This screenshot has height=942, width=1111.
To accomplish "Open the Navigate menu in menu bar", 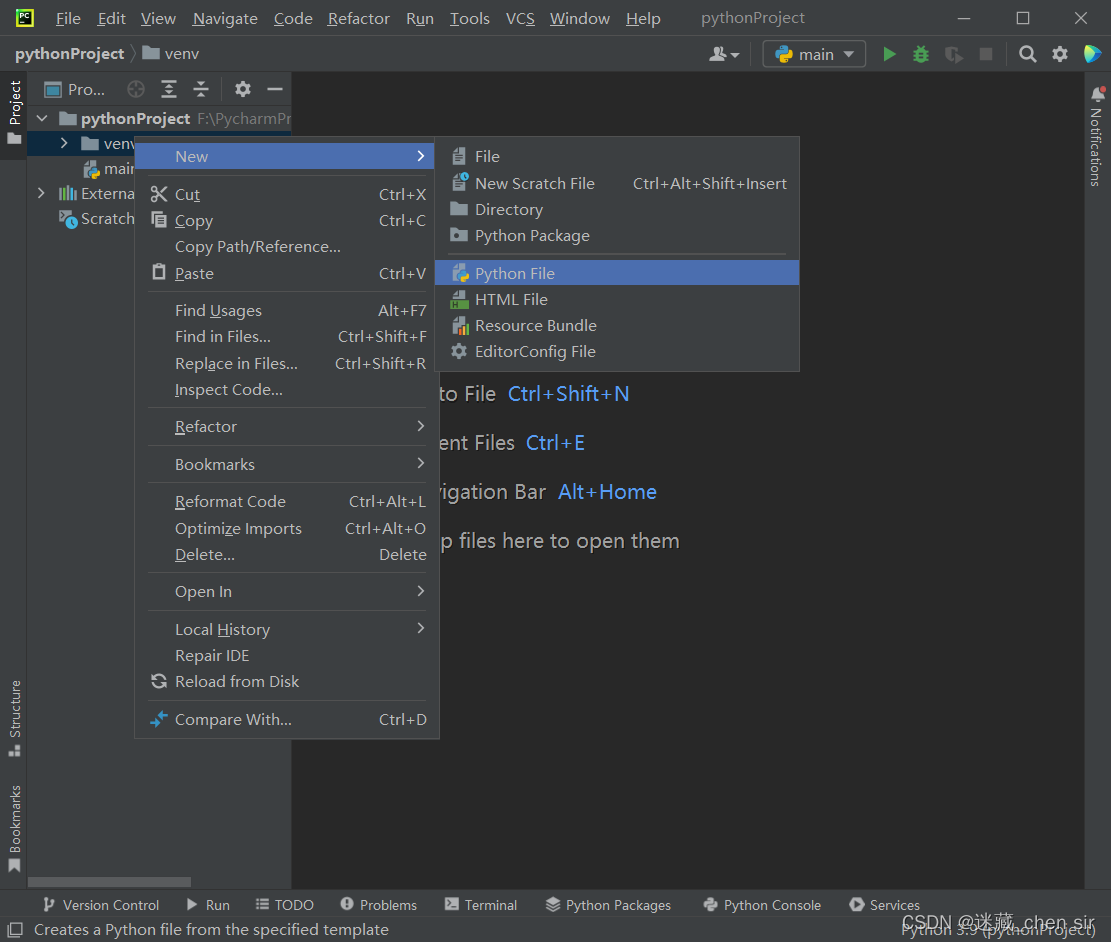I will point(225,18).
